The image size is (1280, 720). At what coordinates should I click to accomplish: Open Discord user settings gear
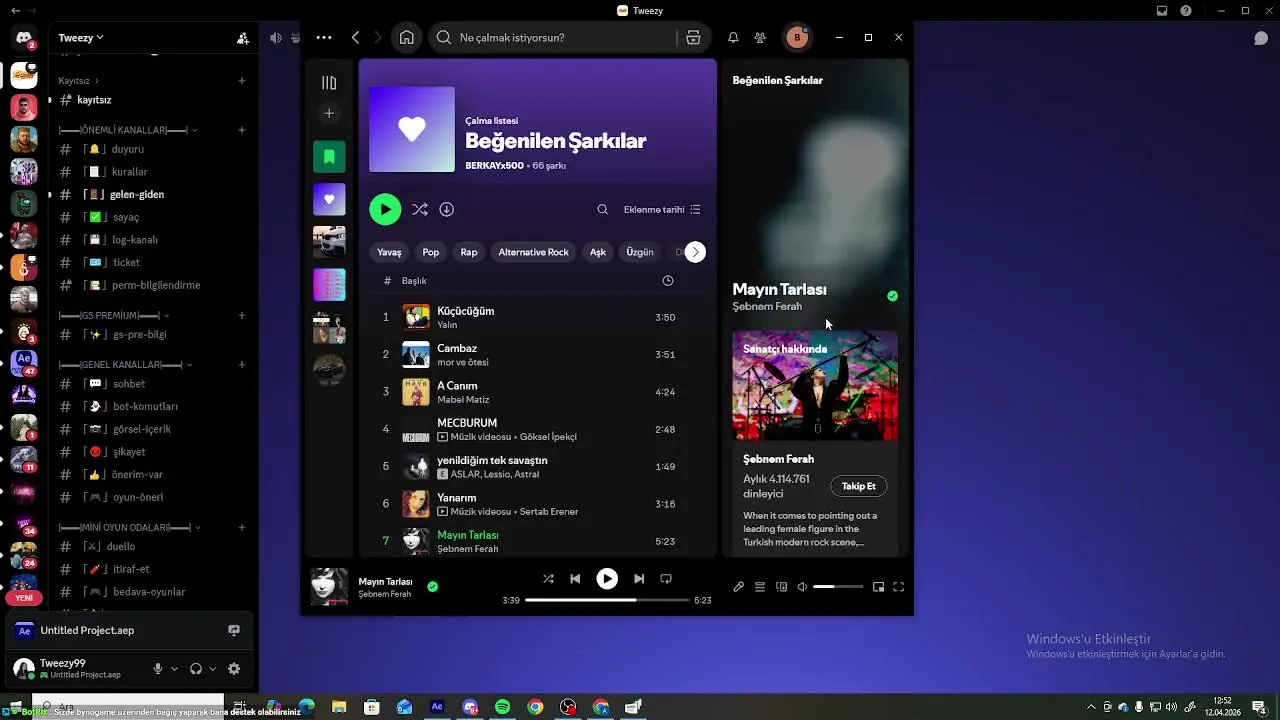tap(234, 669)
